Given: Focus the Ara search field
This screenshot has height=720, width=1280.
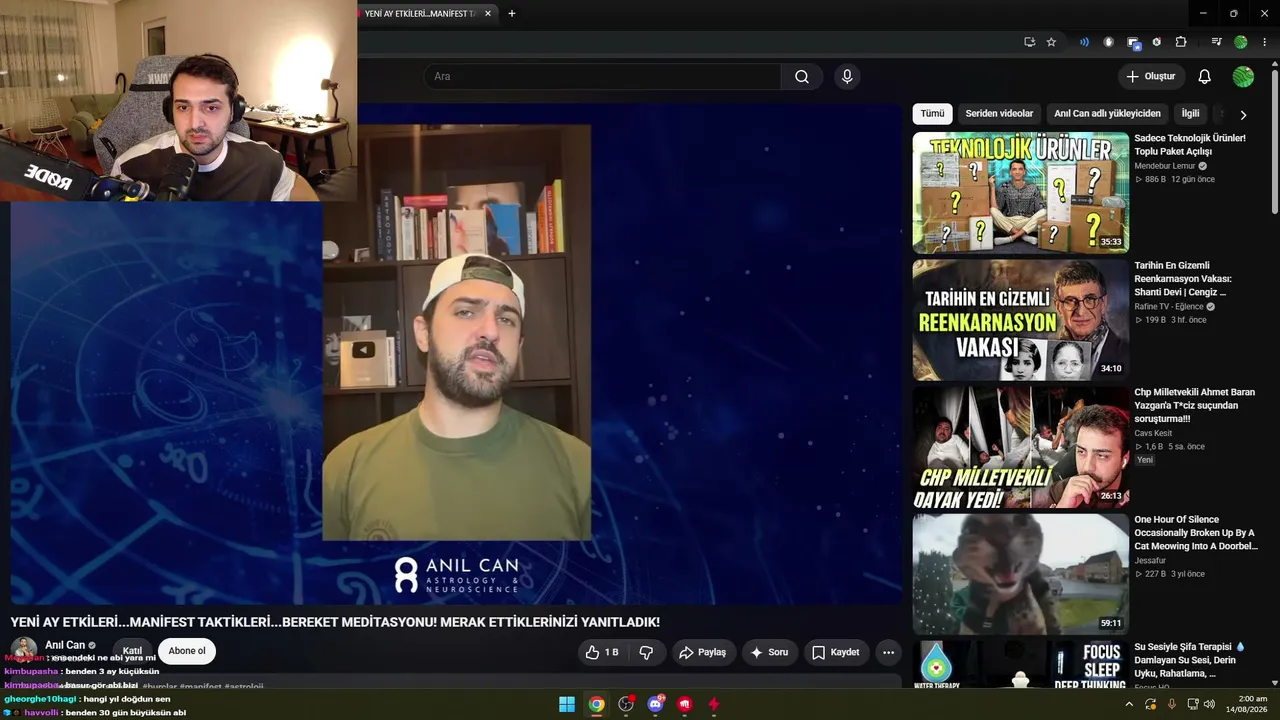Looking at the screenshot, I should (603, 77).
